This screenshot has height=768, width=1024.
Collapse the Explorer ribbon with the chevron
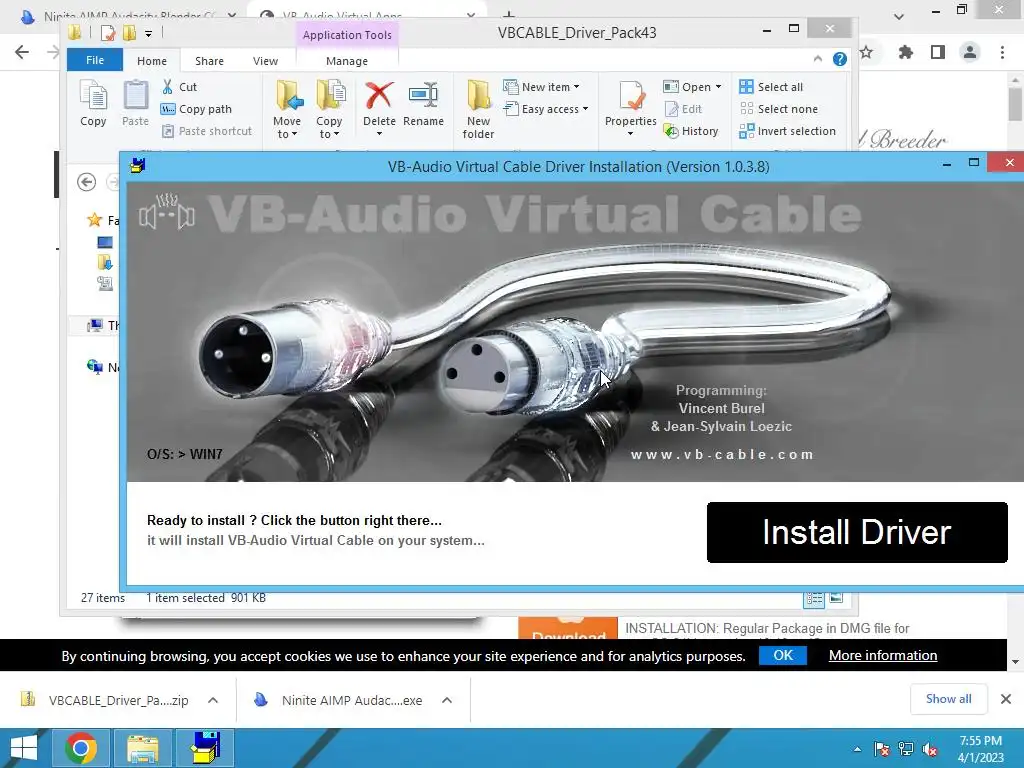click(x=818, y=59)
